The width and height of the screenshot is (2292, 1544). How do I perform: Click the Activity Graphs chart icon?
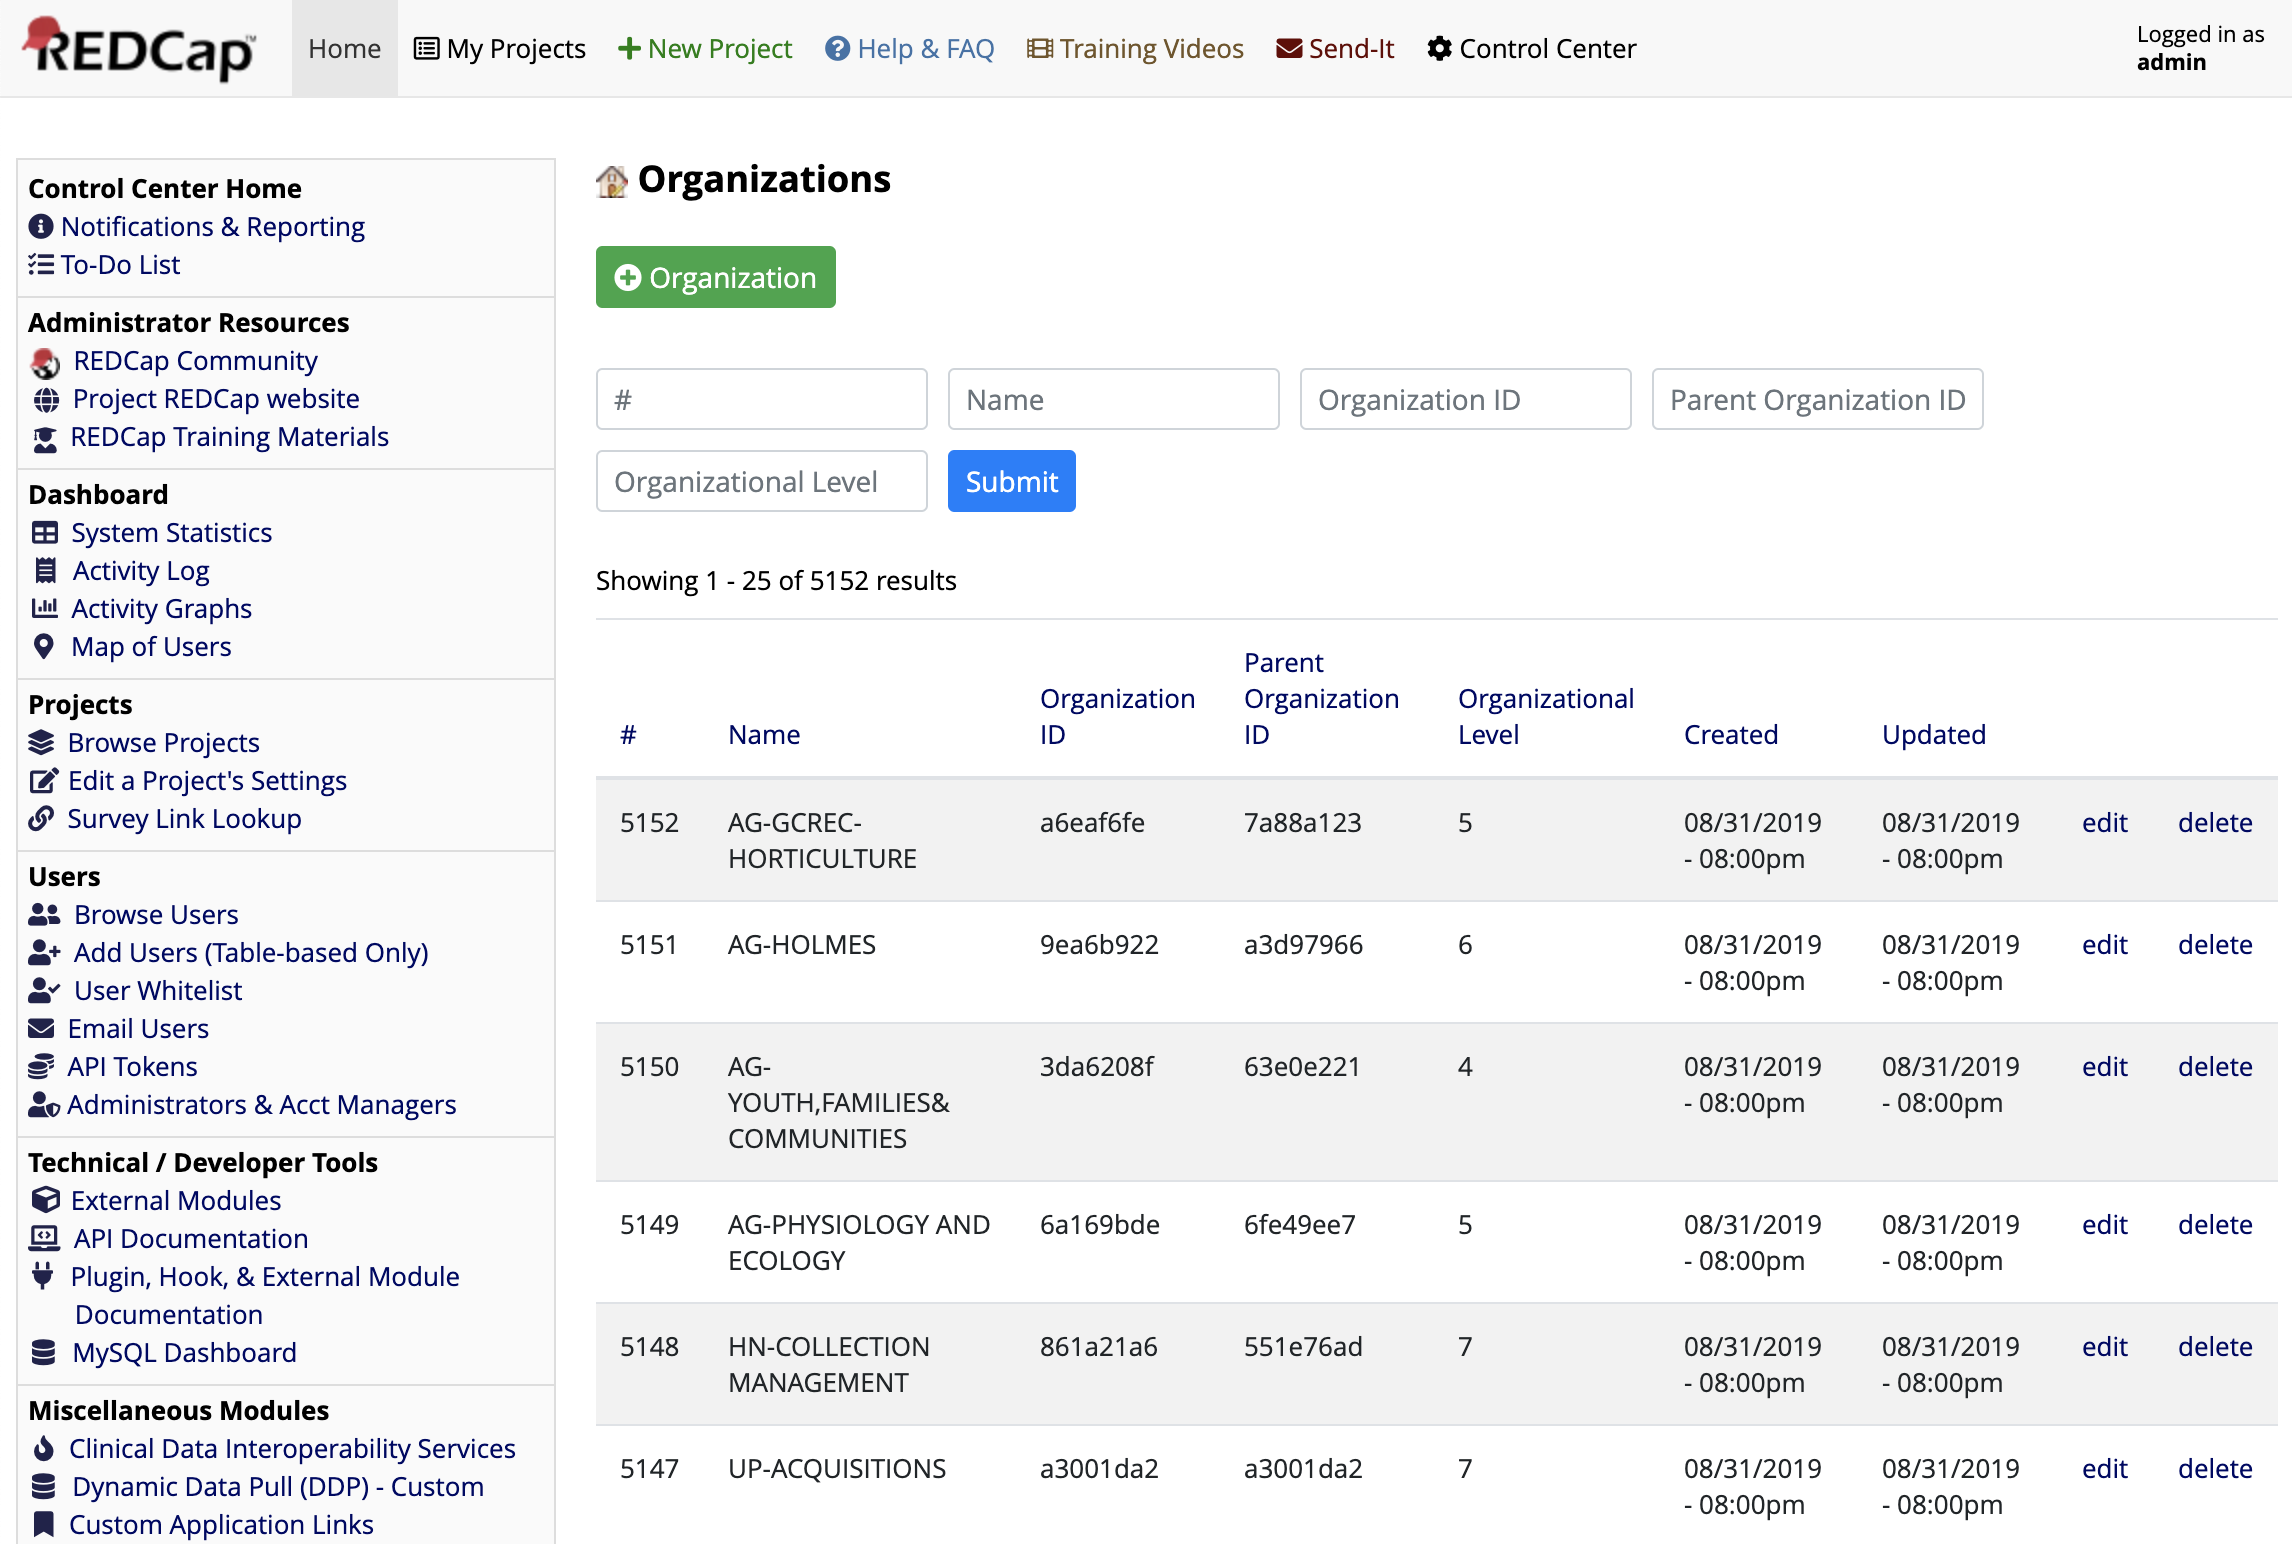[45, 608]
